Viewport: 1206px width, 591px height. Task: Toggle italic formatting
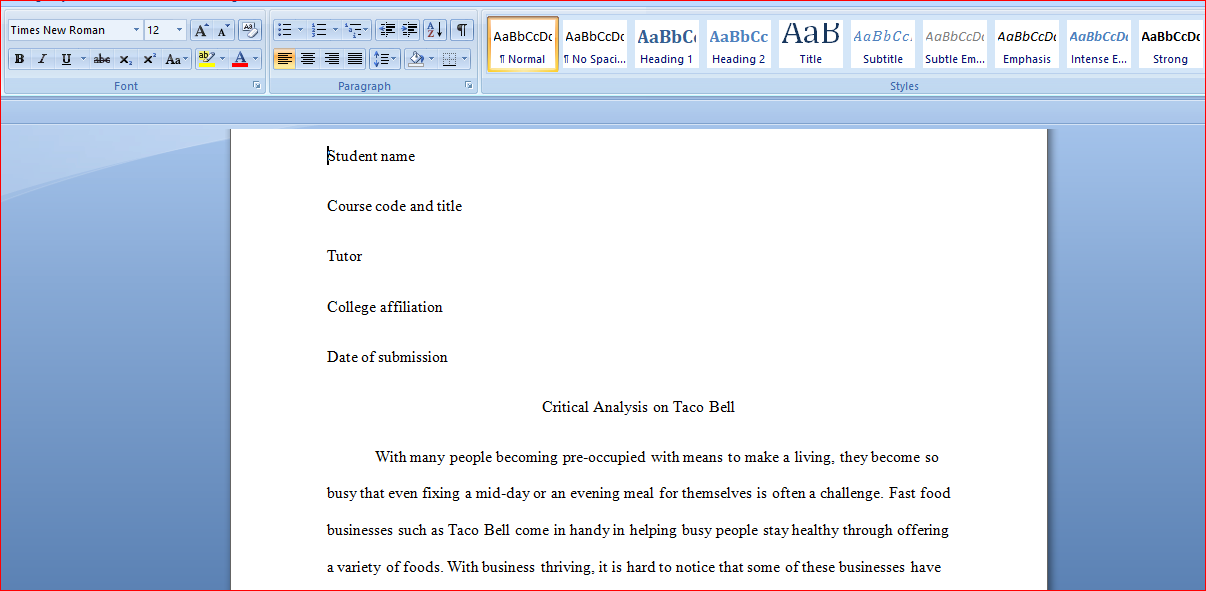[42, 60]
